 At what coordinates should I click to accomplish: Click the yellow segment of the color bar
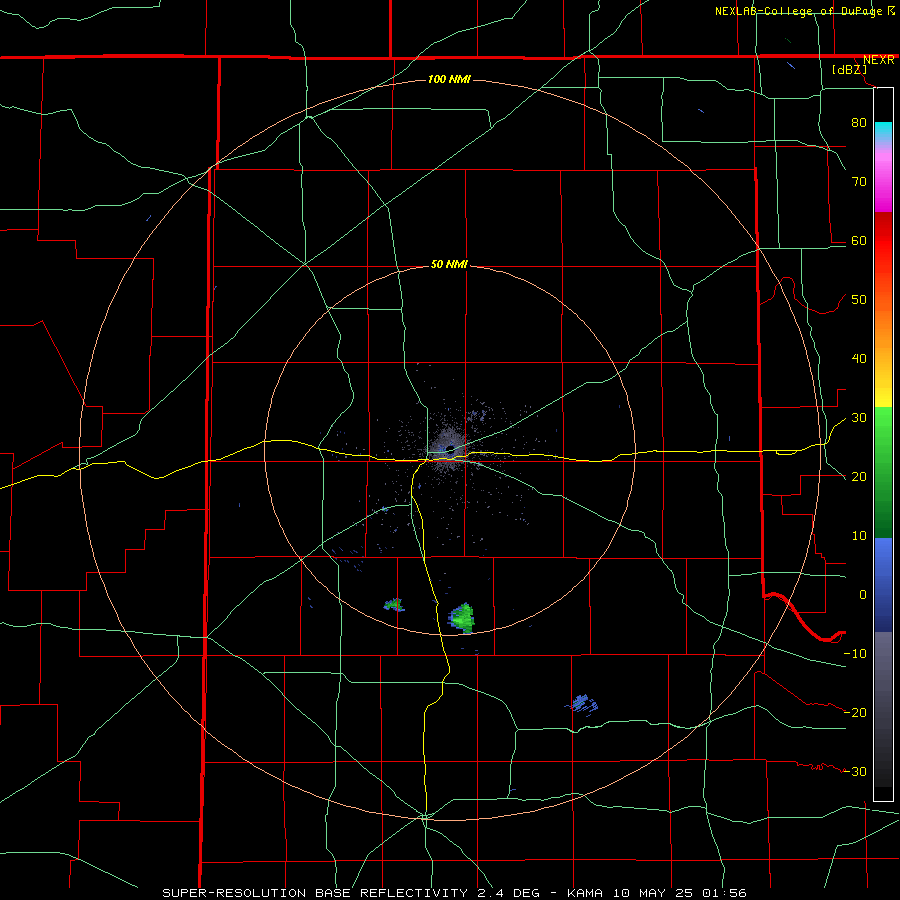[883, 396]
